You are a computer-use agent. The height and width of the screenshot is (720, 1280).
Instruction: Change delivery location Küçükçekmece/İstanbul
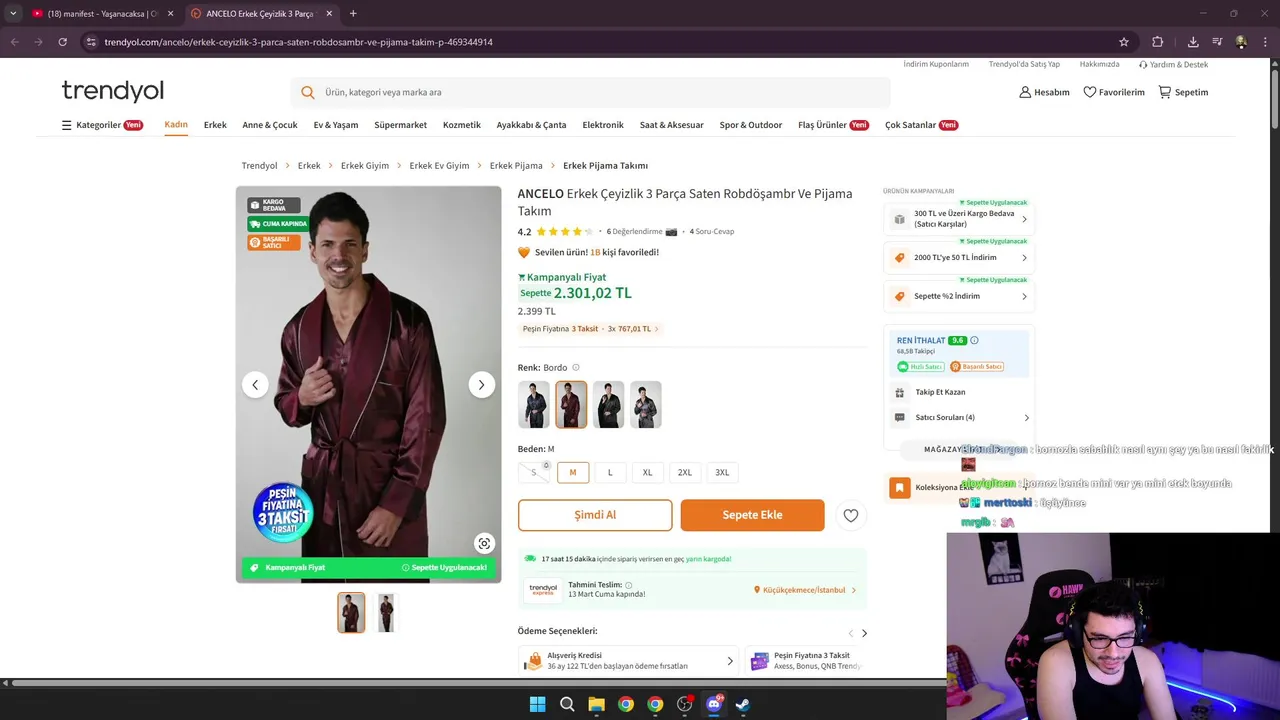[805, 590]
